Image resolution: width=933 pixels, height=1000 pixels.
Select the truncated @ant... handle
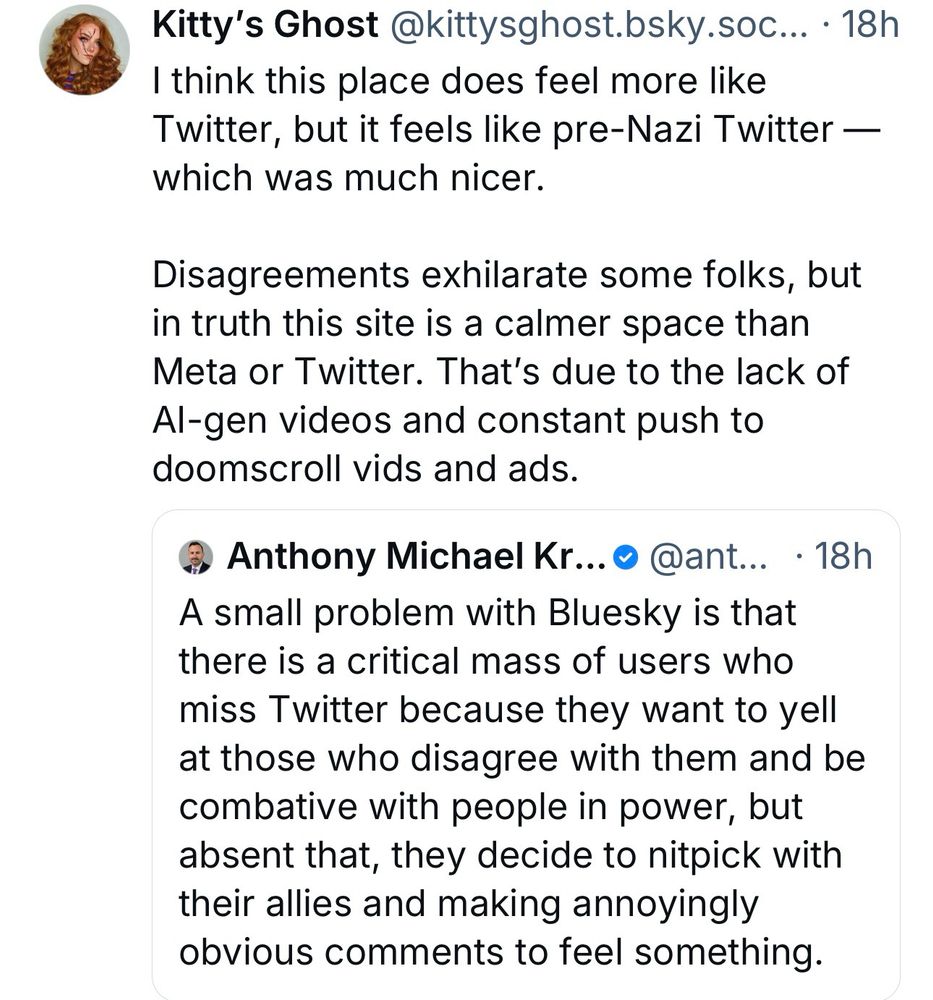(x=710, y=557)
